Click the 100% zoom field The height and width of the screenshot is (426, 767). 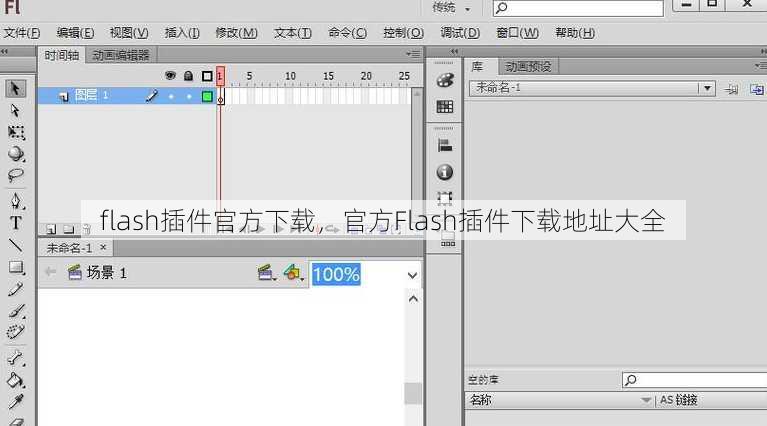337,274
